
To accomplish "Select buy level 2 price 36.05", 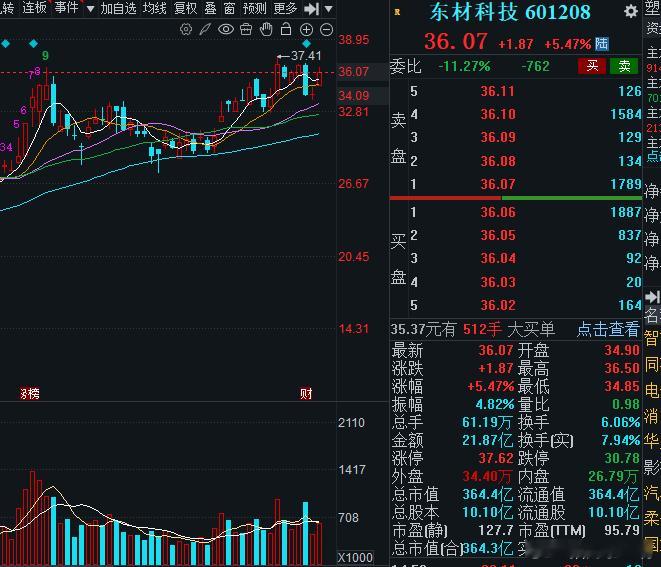I will pos(497,235).
